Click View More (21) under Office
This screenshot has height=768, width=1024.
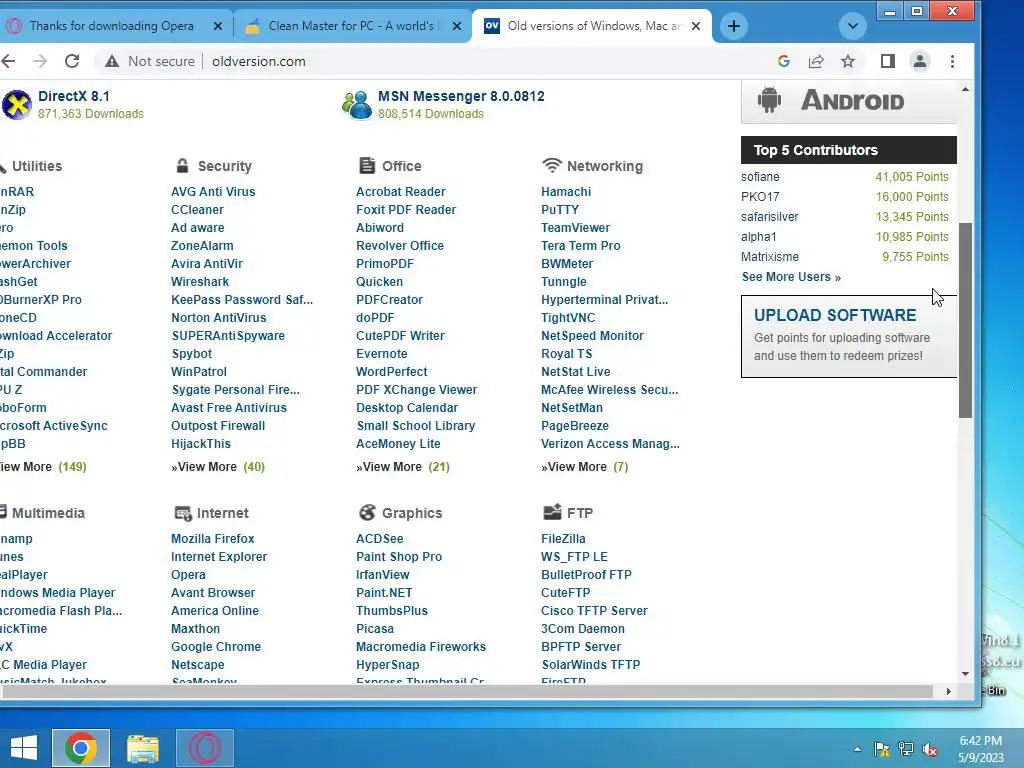point(403,467)
